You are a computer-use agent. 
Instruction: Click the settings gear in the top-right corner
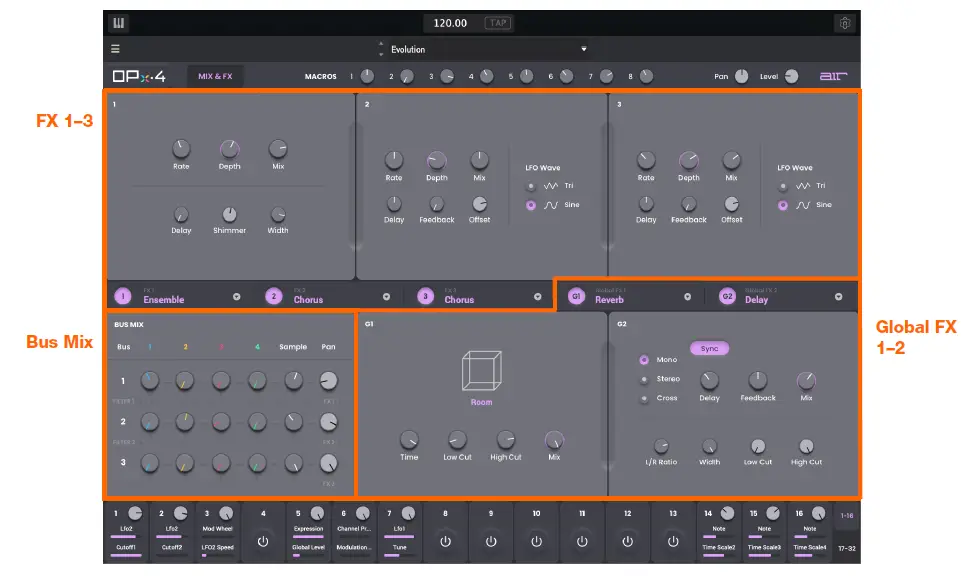(x=845, y=21)
